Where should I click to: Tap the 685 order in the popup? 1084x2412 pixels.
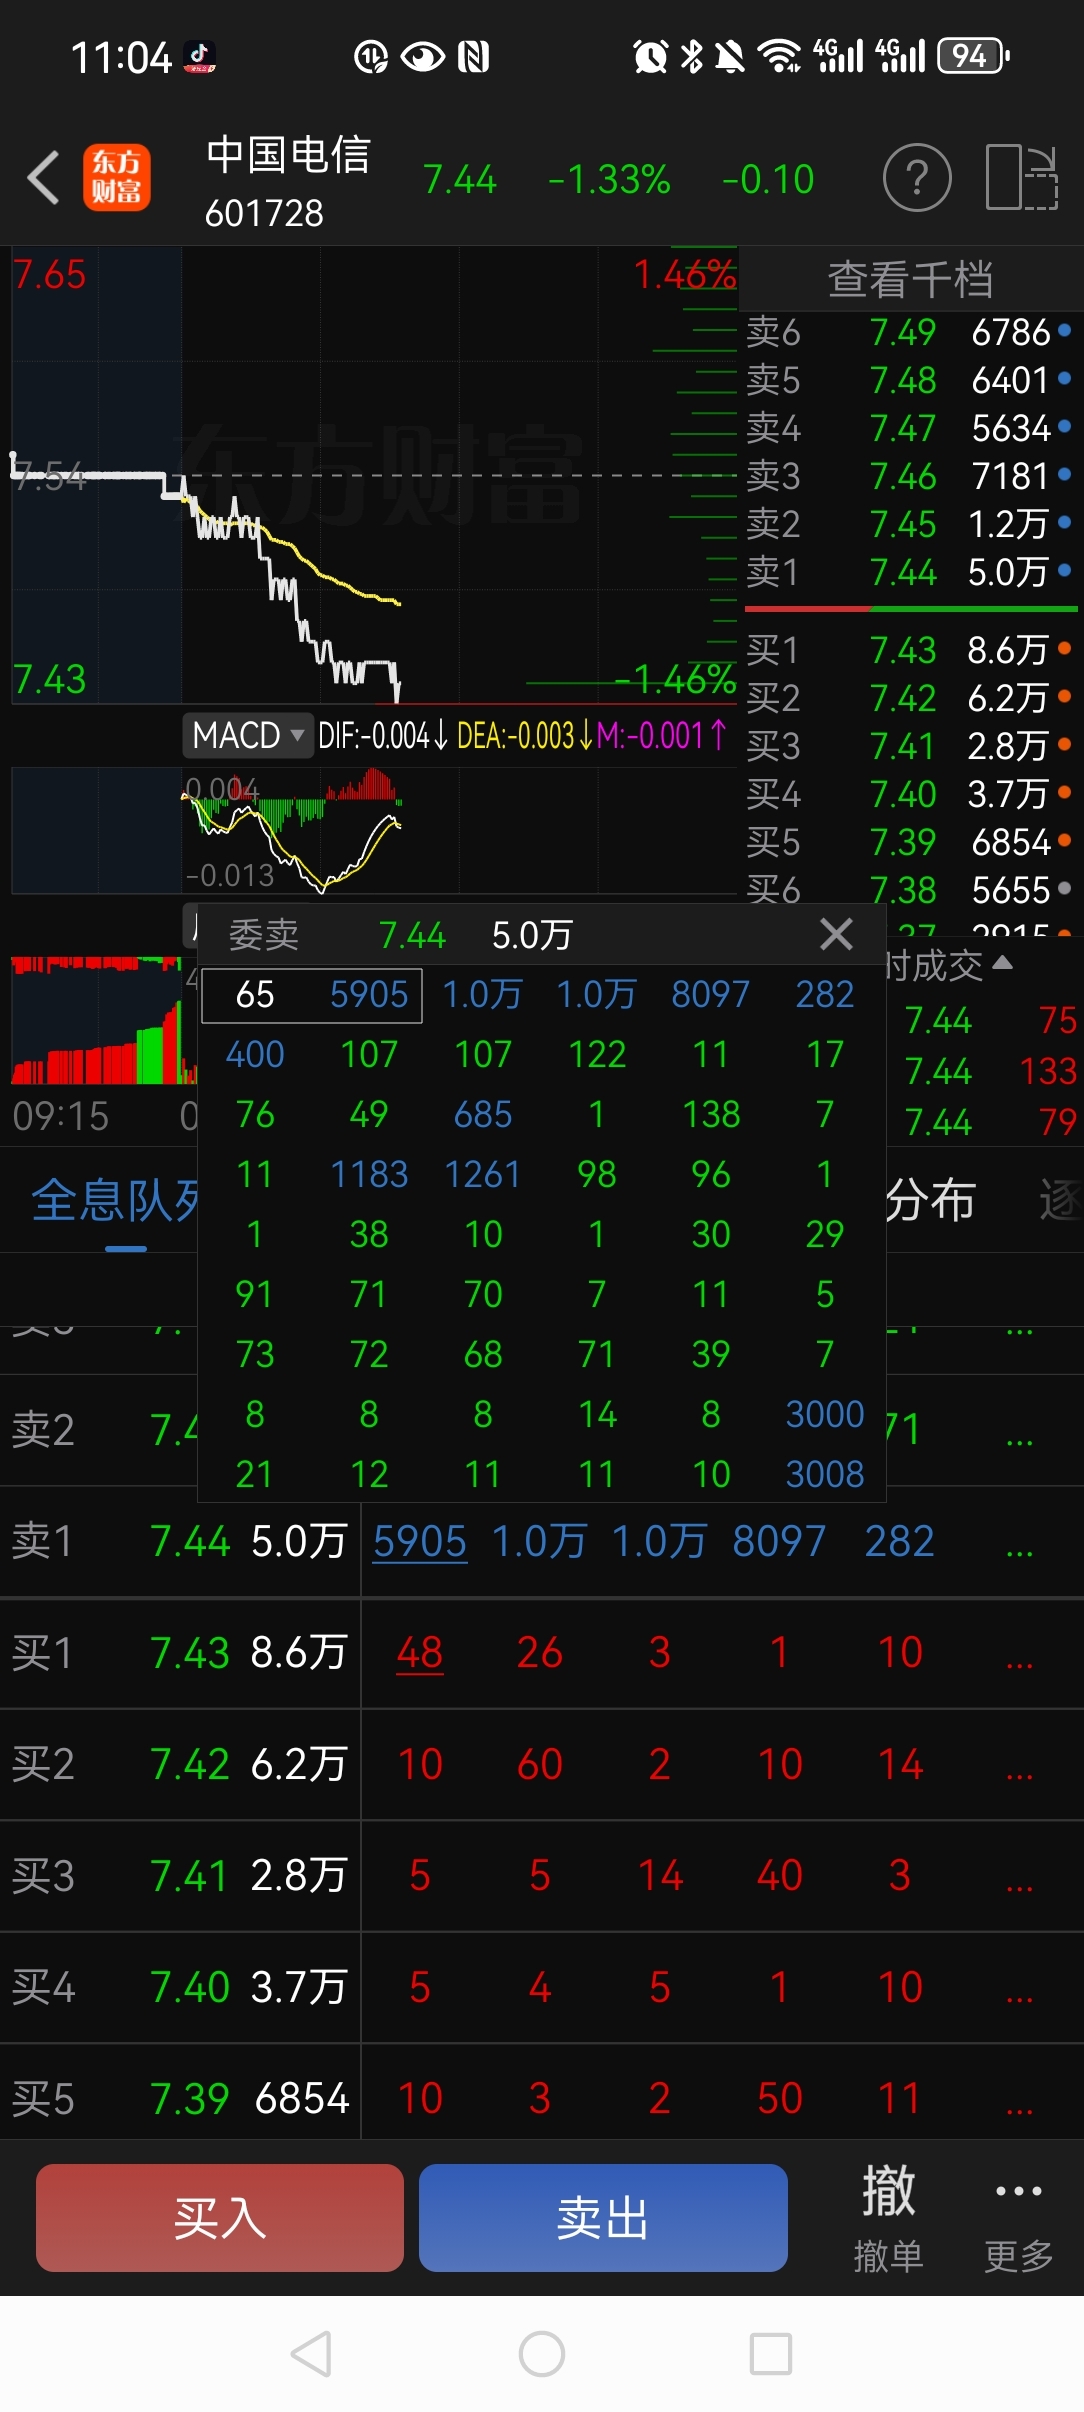(x=483, y=1114)
